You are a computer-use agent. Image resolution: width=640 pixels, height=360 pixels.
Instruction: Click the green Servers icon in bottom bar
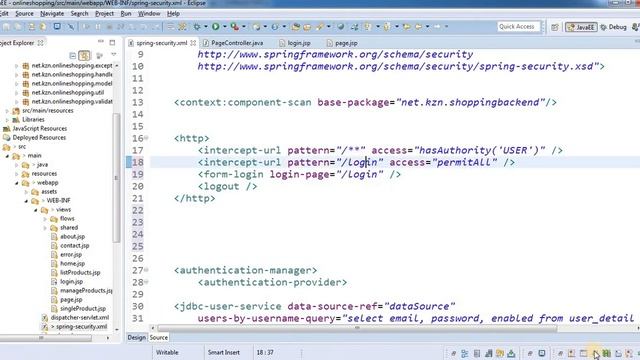607,353
